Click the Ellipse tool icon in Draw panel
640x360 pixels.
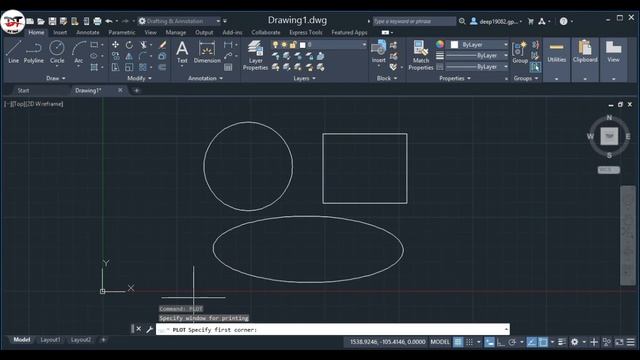tap(94, 56)
